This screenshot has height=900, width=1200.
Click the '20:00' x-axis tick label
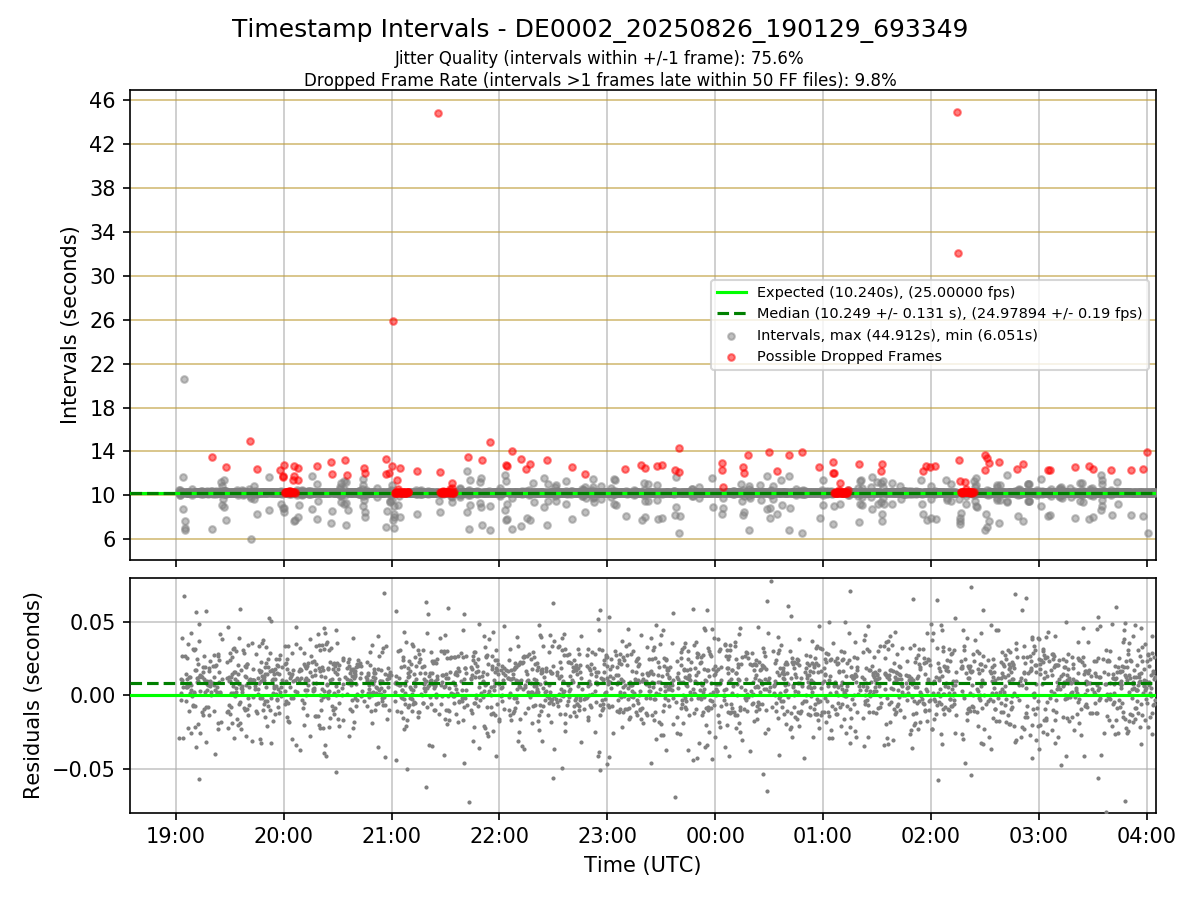coord(284,835)
